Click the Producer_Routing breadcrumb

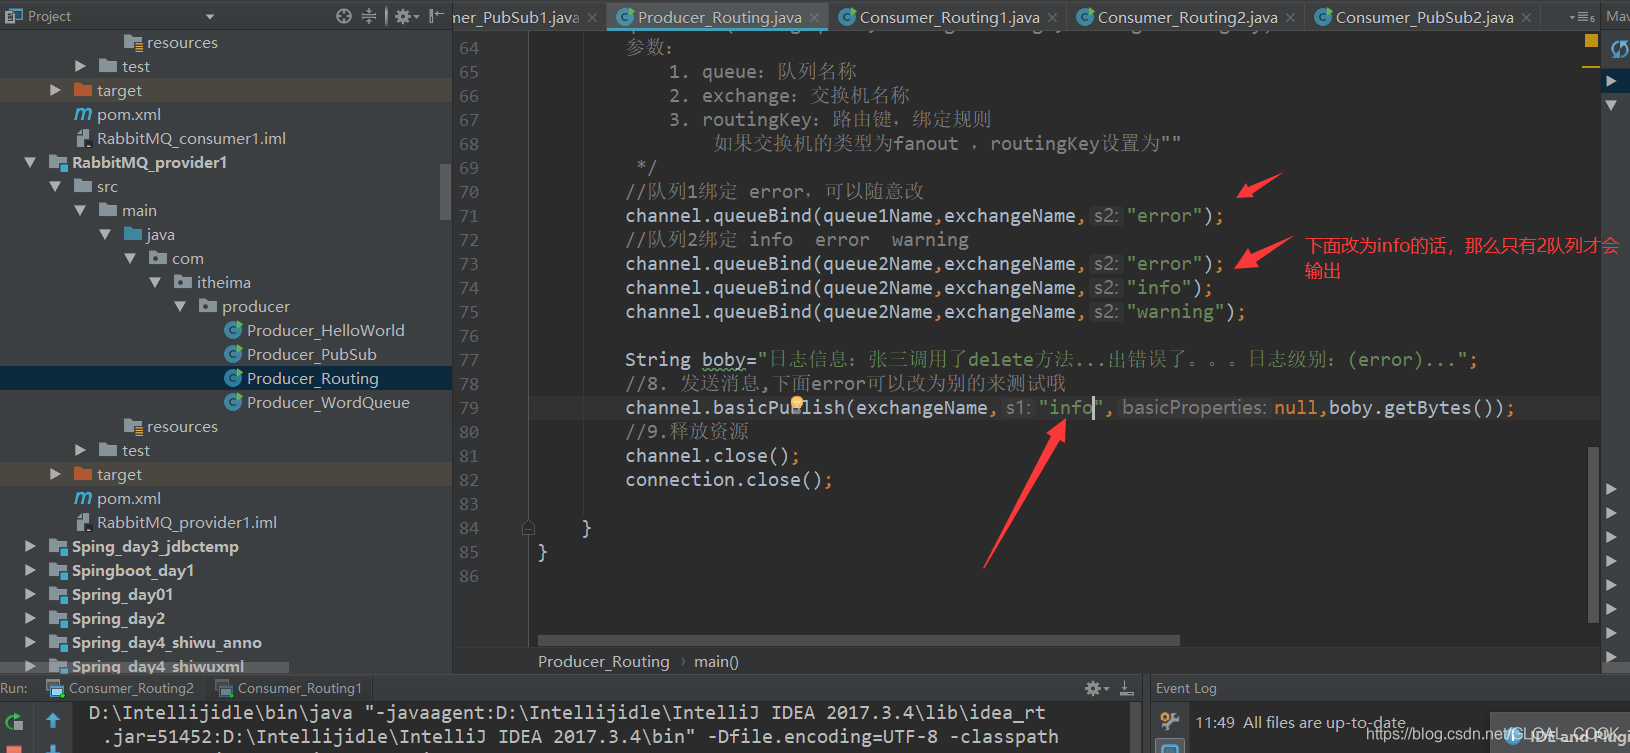pyautogui.click(x=603, y=662)
